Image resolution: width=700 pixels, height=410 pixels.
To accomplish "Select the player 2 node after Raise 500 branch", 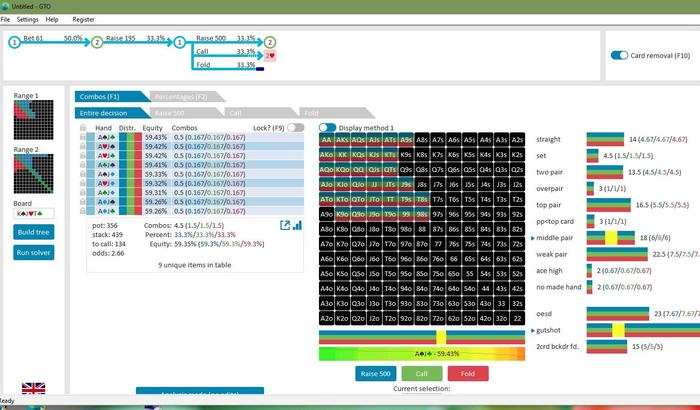I will pos(269,42).
